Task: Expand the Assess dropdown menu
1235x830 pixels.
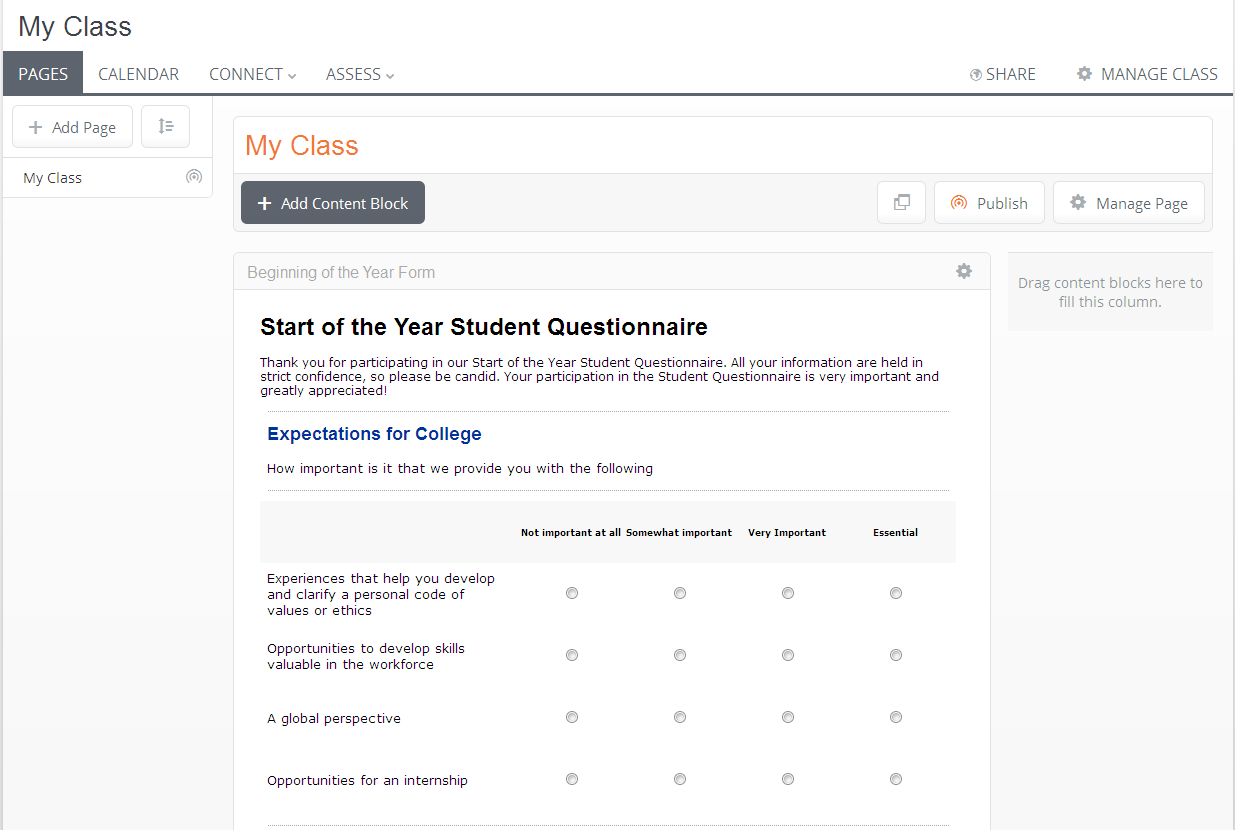Action: pos(360,74)
